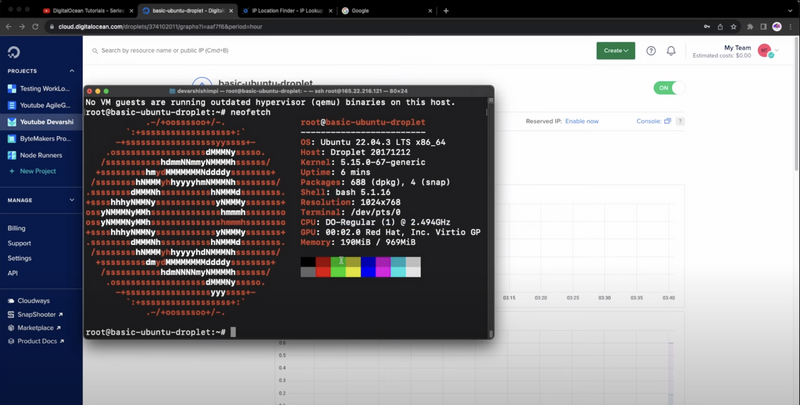The image size is (800, 405).
Task: Open the browser profile avatar
Action: pos(777,27)
